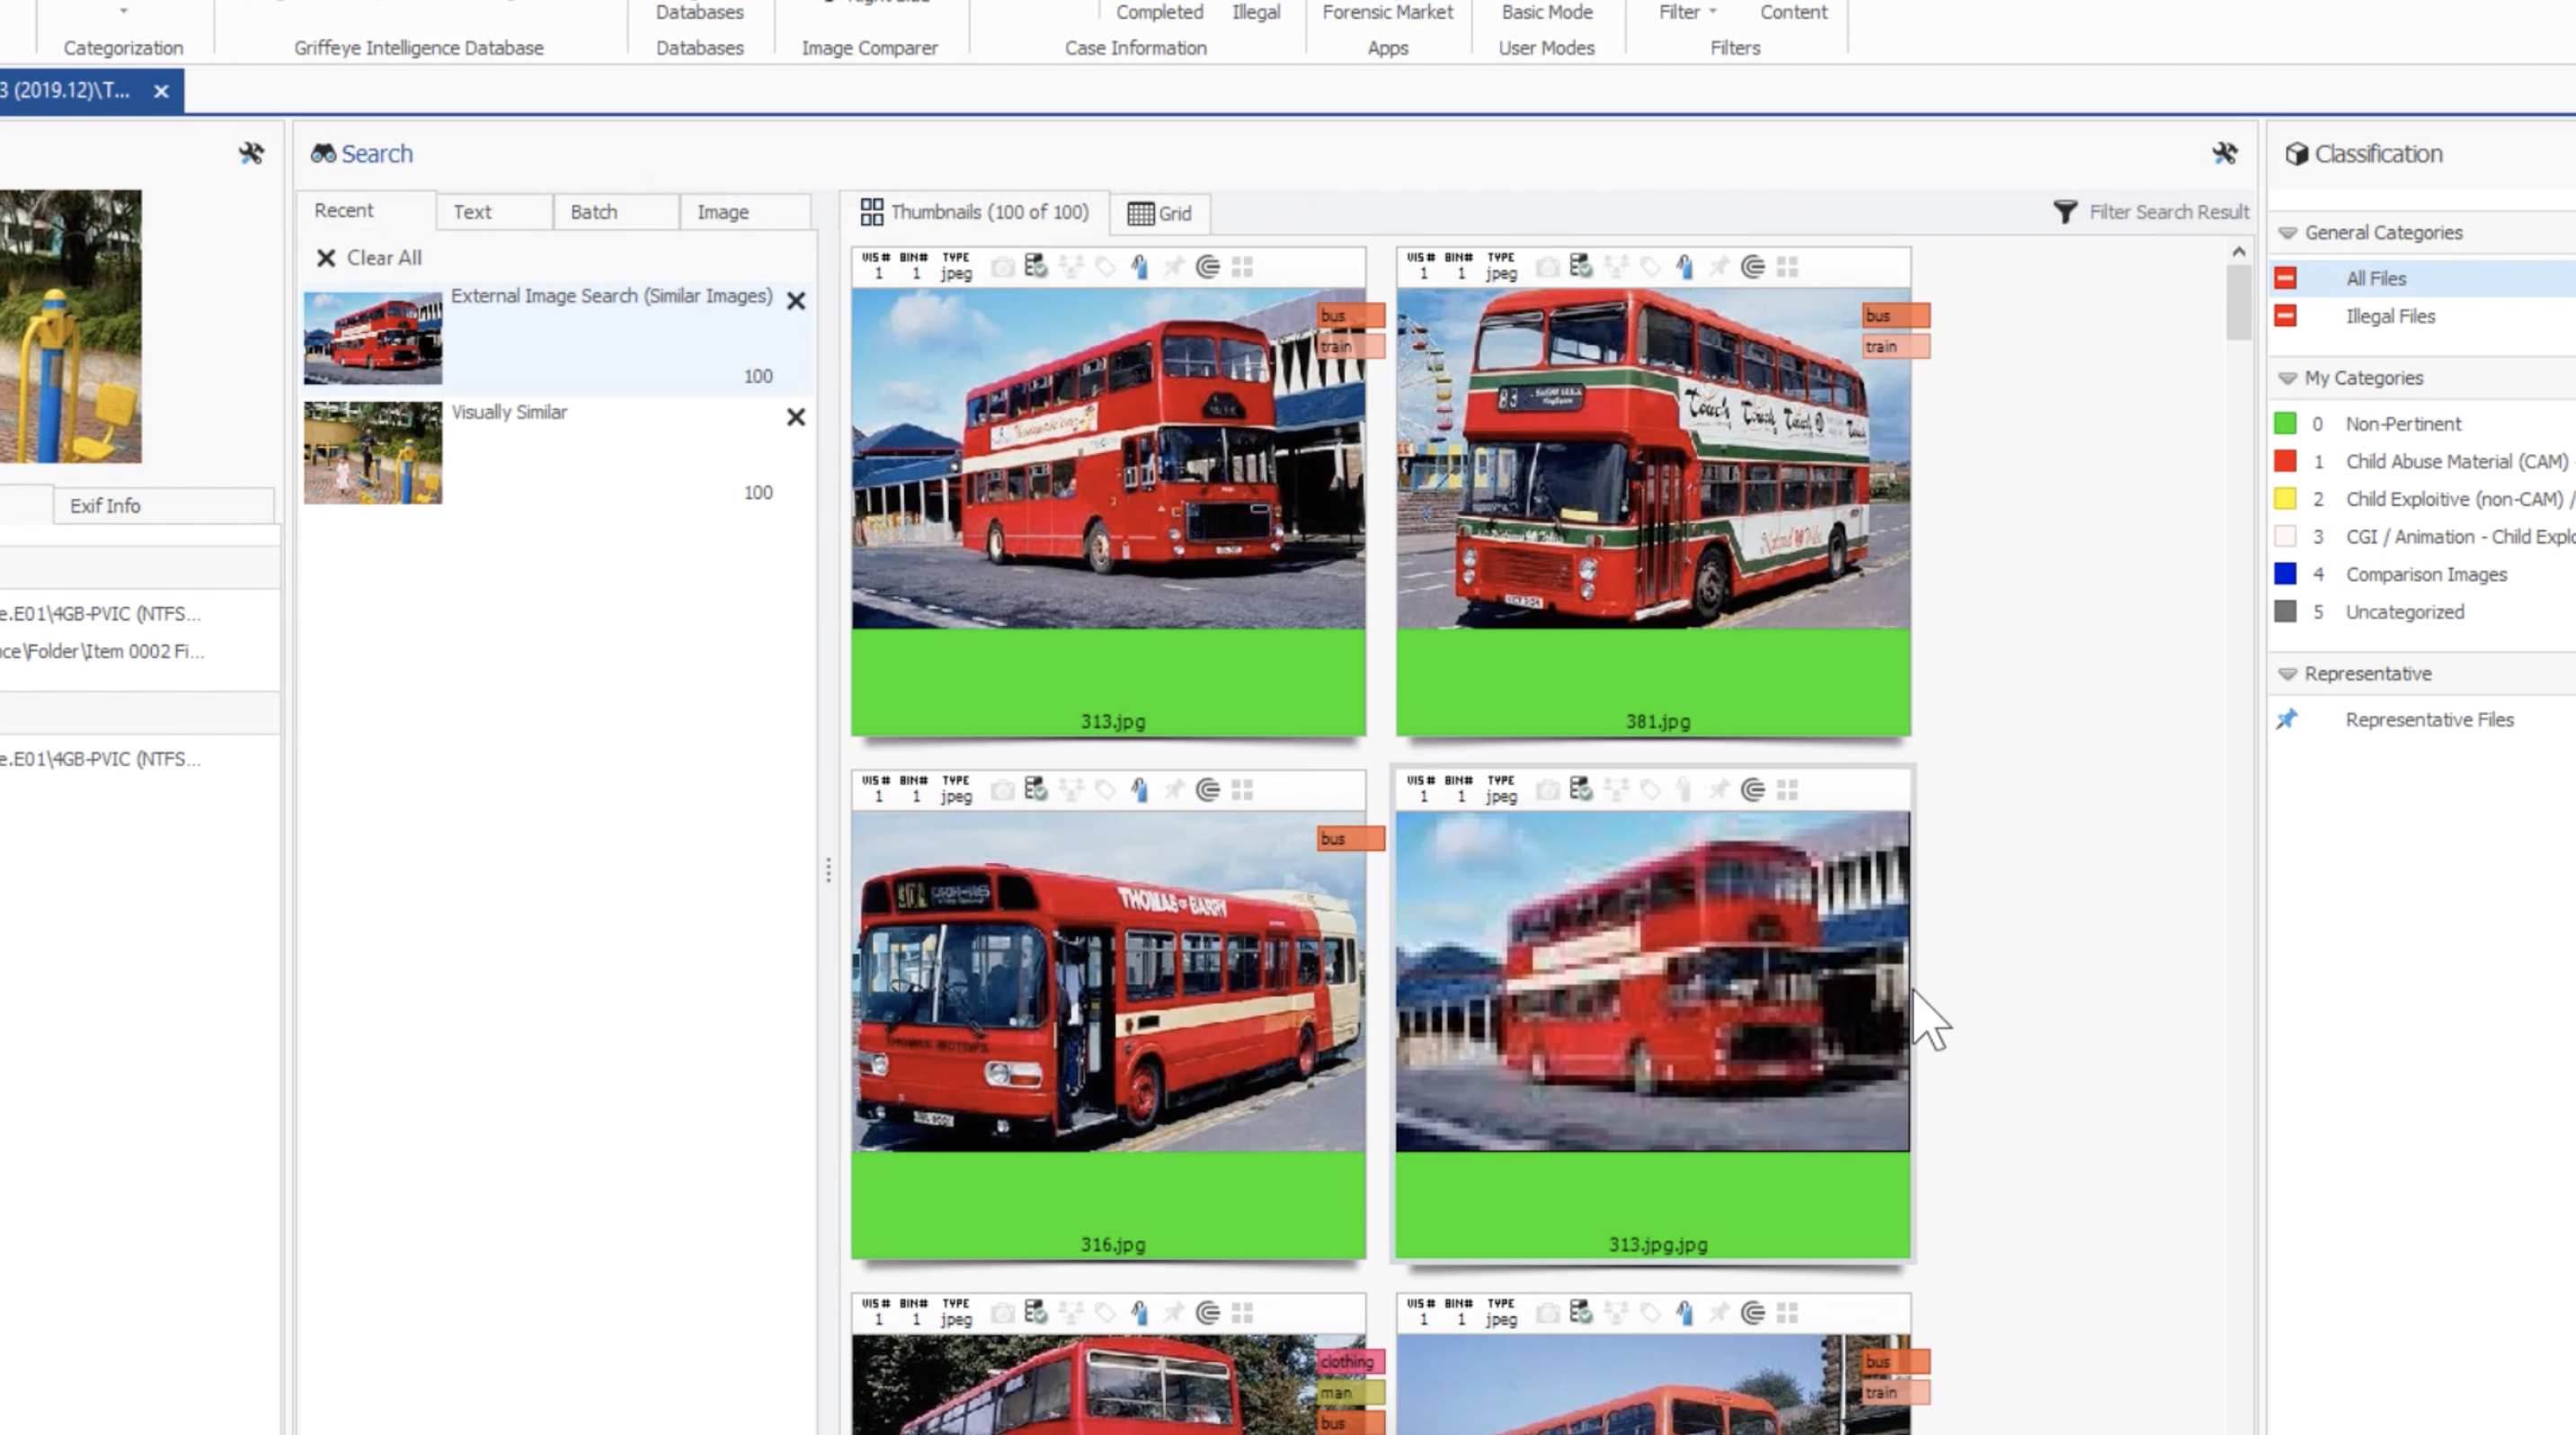Click the funnel icon beside Filter Search Result
Screen dimensions: 2576x1435
tap(2065, 212)
